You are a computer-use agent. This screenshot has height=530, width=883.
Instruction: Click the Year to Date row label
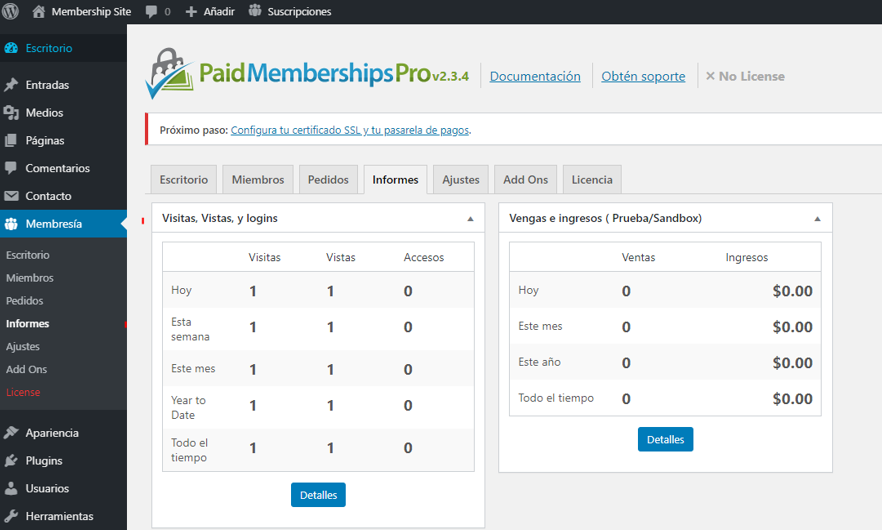pos(189,407)
